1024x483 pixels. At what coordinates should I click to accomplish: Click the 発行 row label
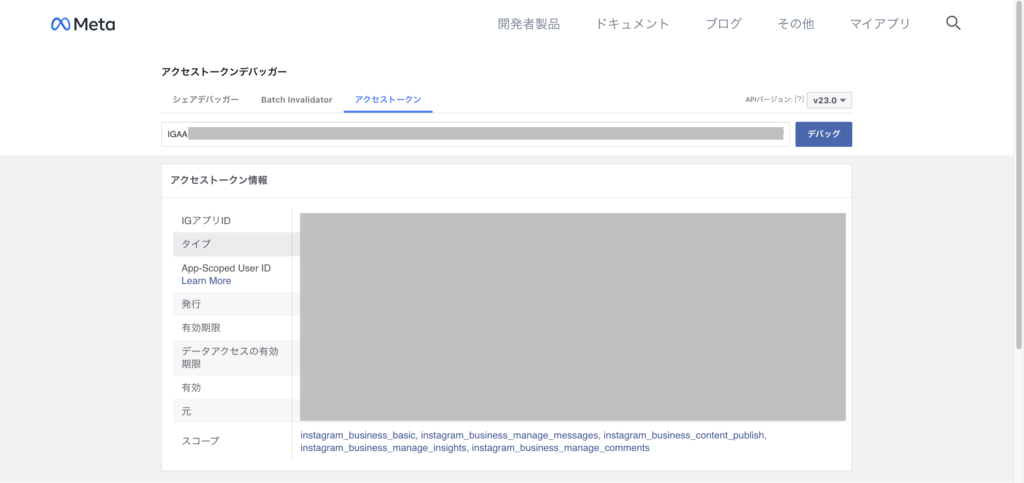tap(191, 304)
